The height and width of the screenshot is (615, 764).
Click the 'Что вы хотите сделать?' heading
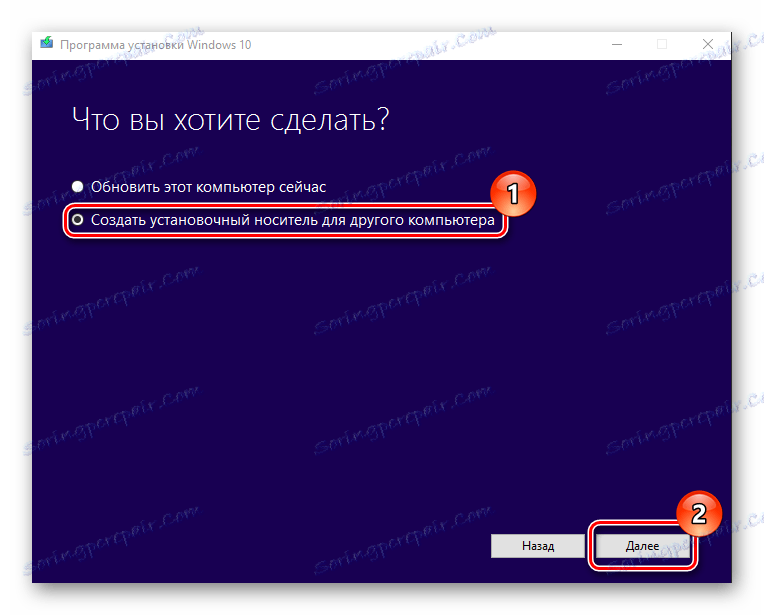tap(231, 119)
